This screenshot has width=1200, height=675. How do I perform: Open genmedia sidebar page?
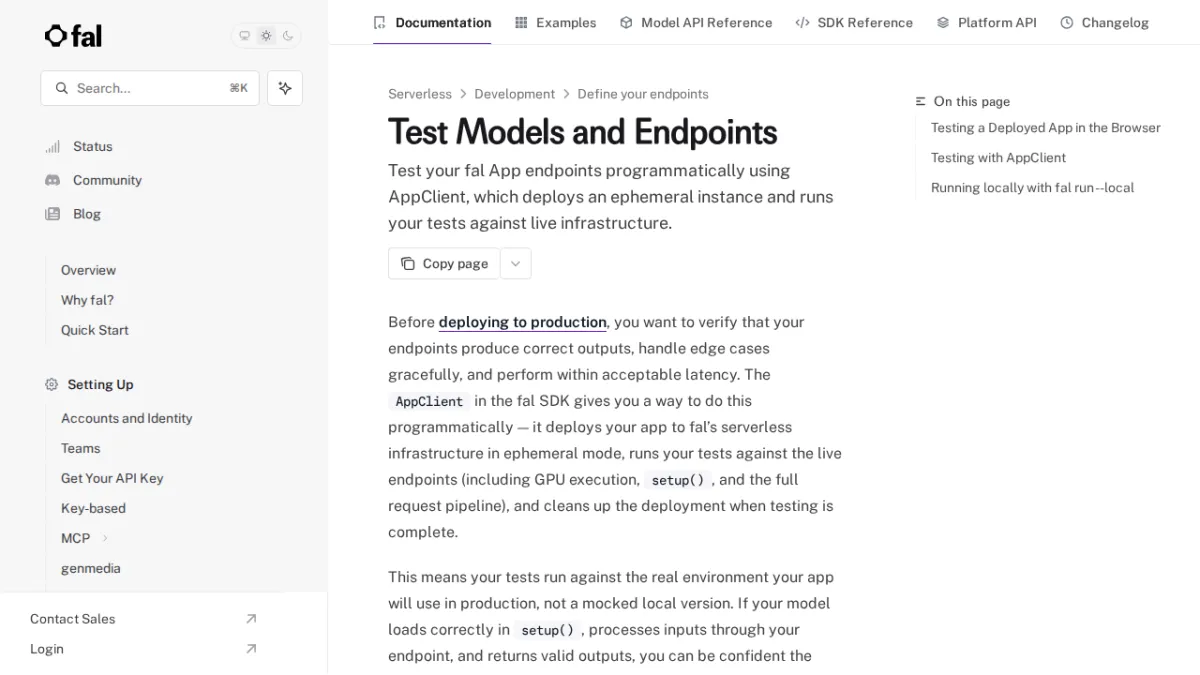pyautogui.click(x=90, y=568)
